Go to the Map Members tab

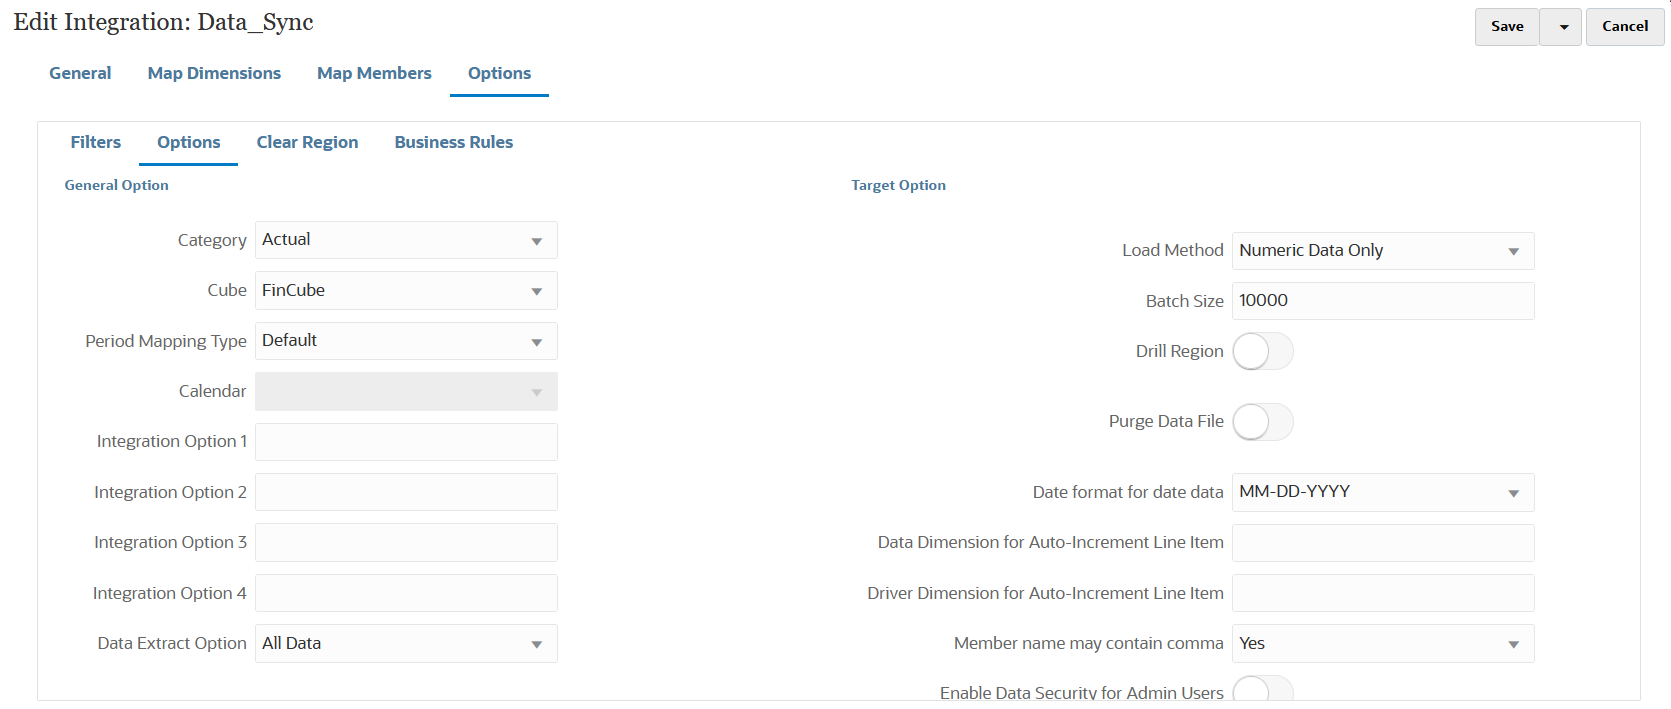click(374, 73)
